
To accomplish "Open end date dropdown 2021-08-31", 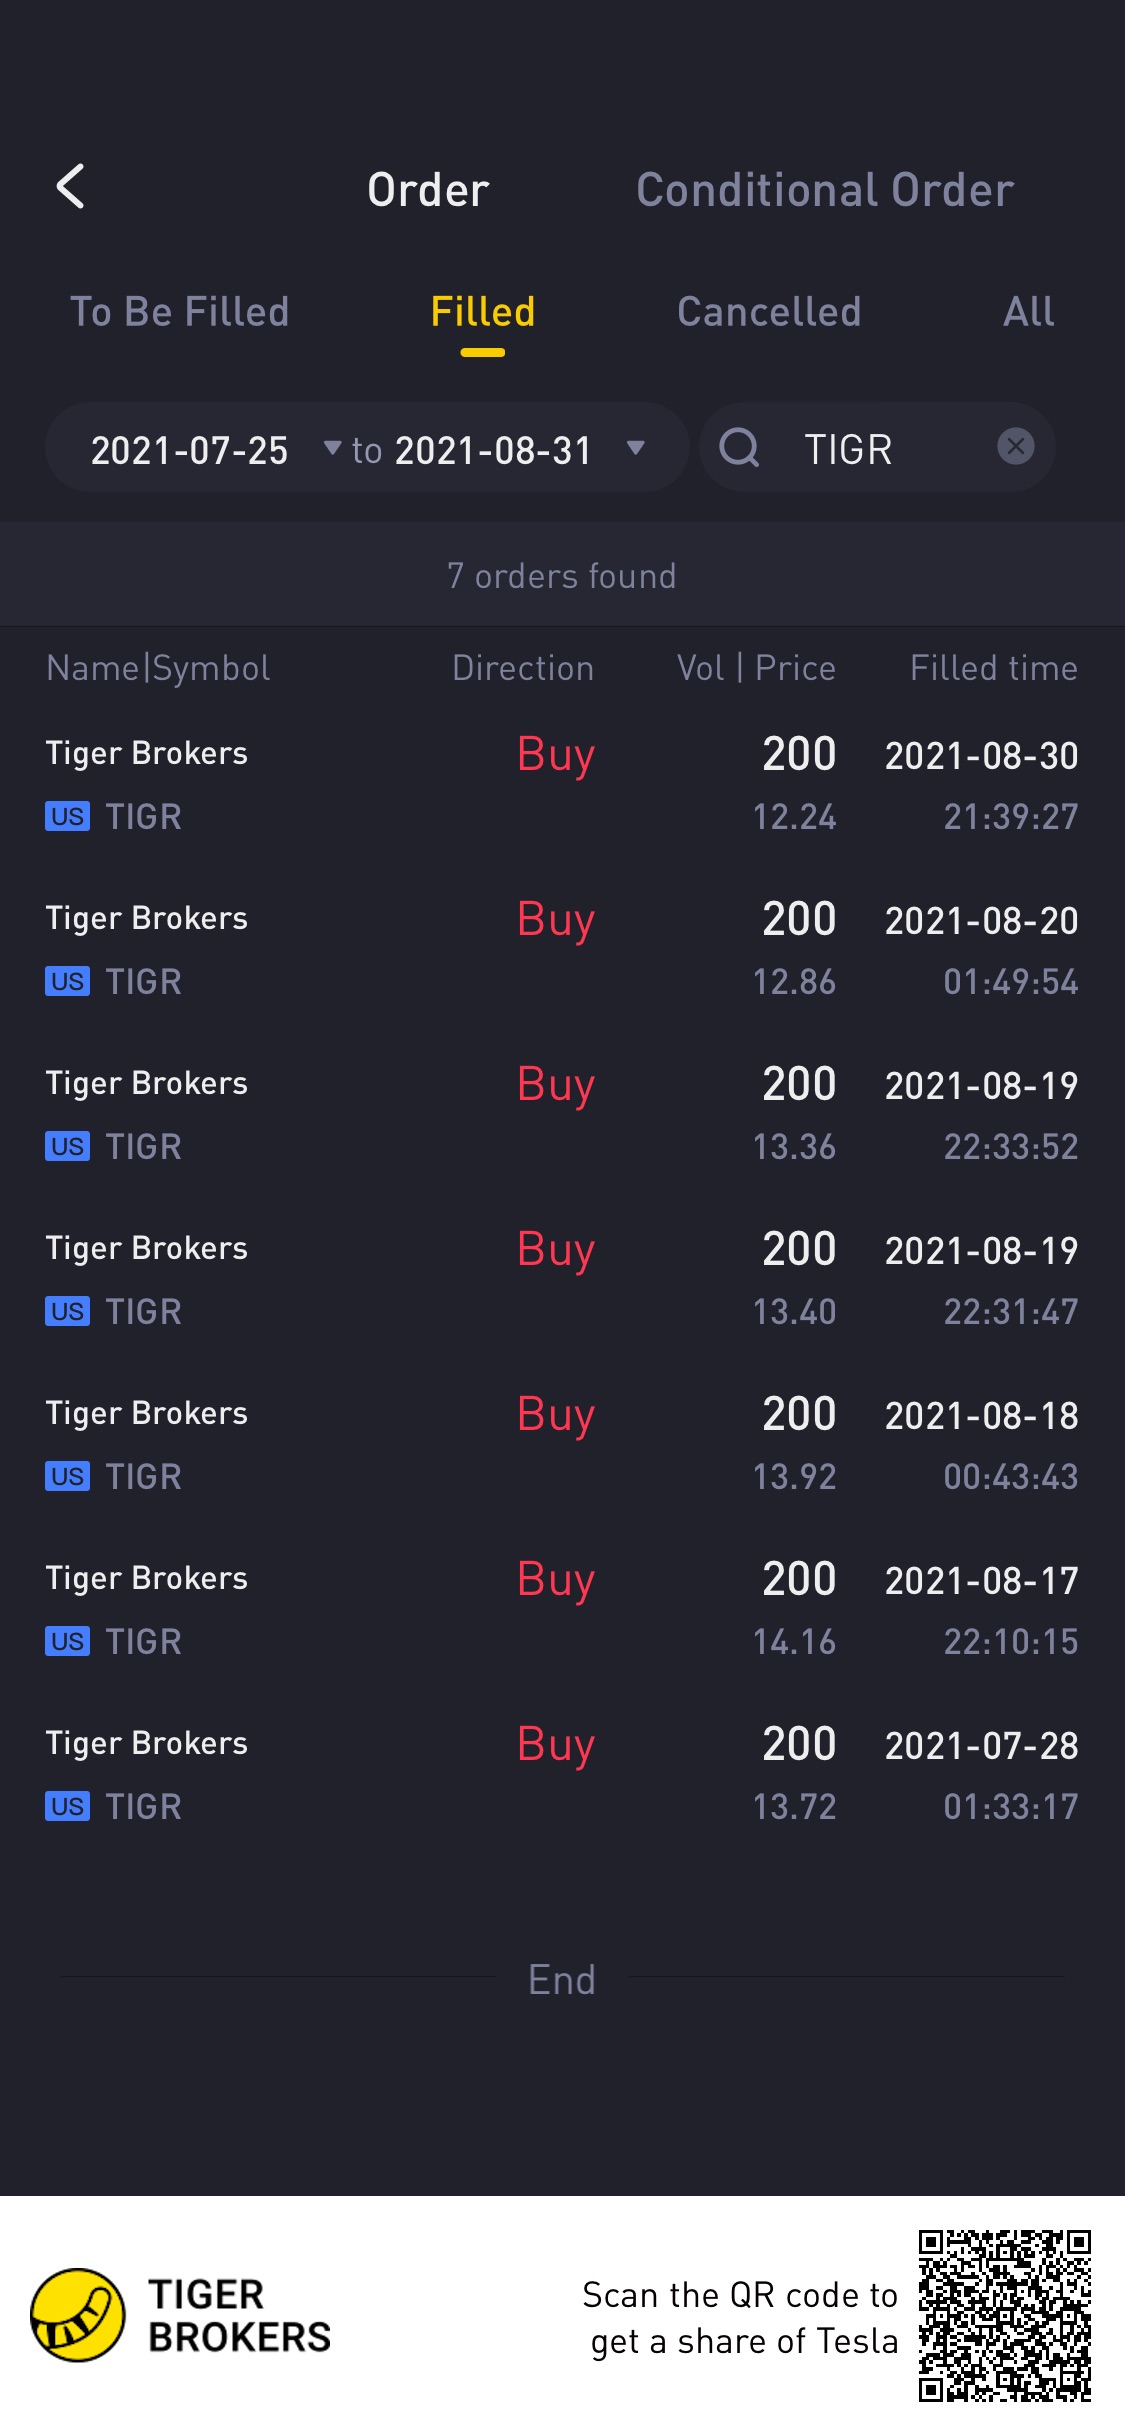I will [520, 449].
